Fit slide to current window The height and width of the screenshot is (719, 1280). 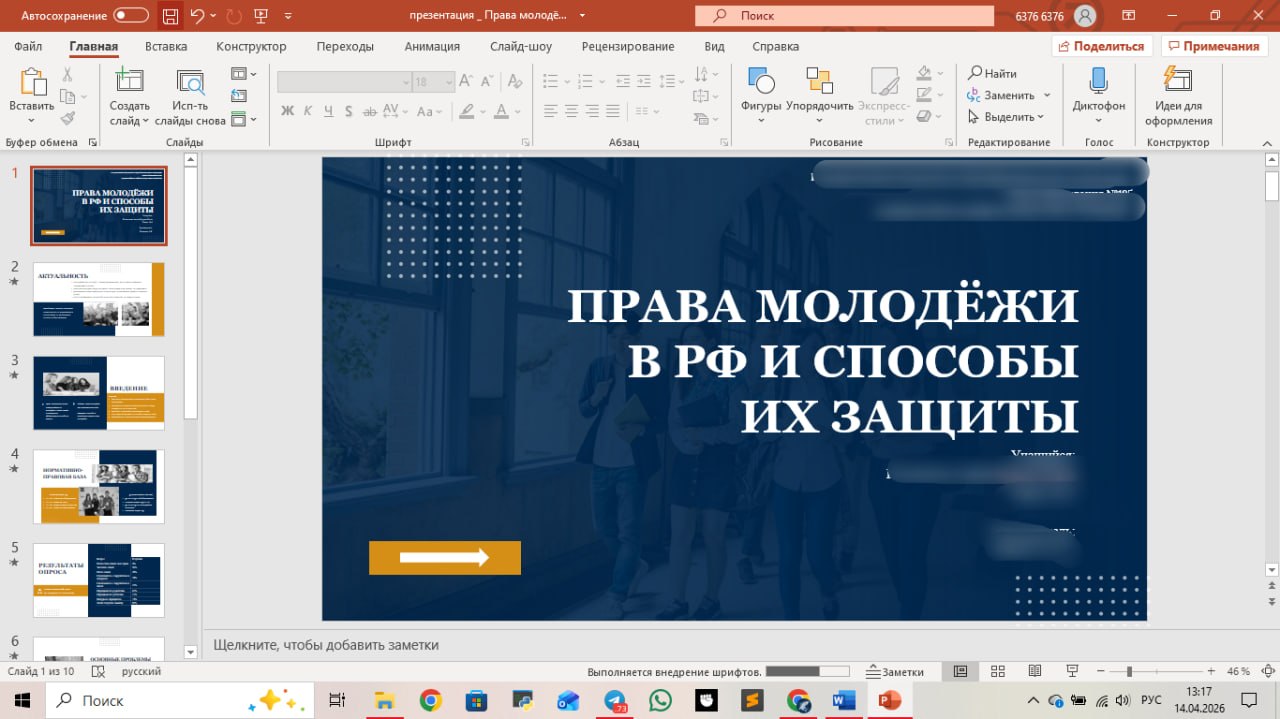coord(1267,671)
